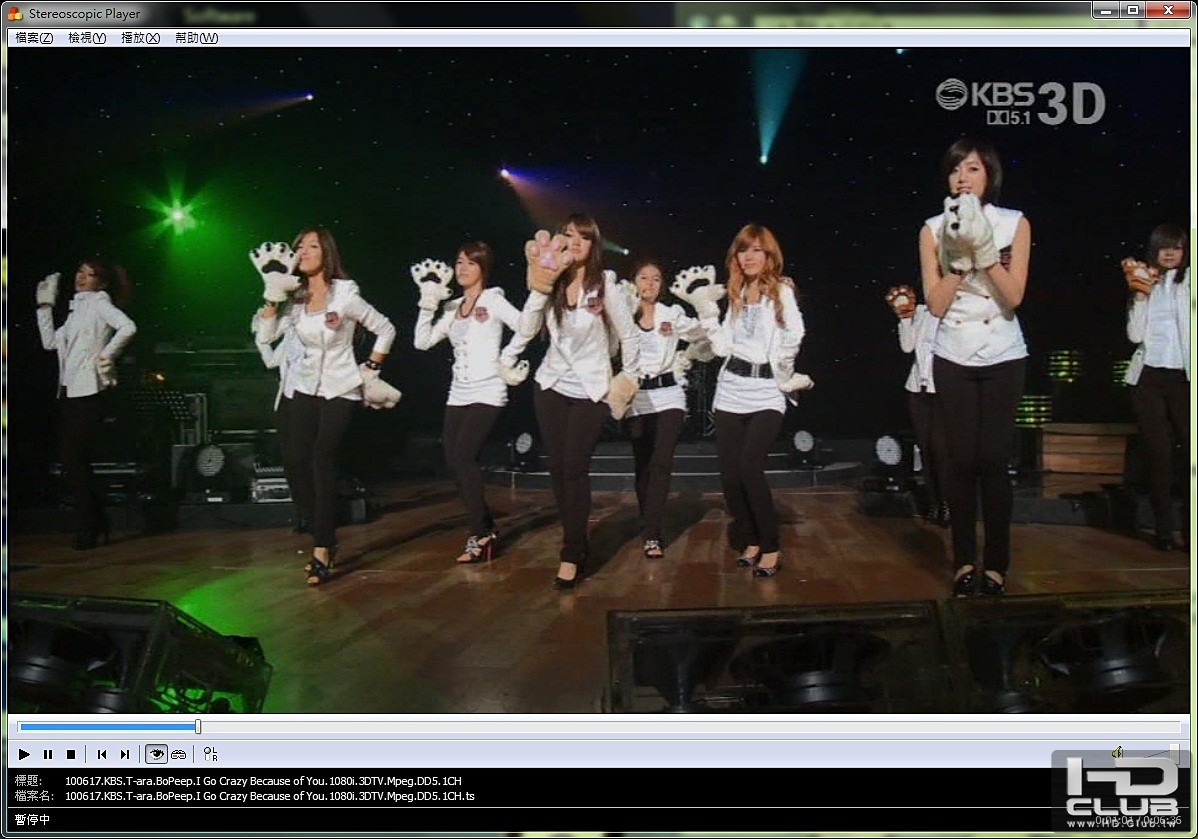1198x839 pixels.
Task: Open the 播放 (Playback) menu
Action: point(140,37)
